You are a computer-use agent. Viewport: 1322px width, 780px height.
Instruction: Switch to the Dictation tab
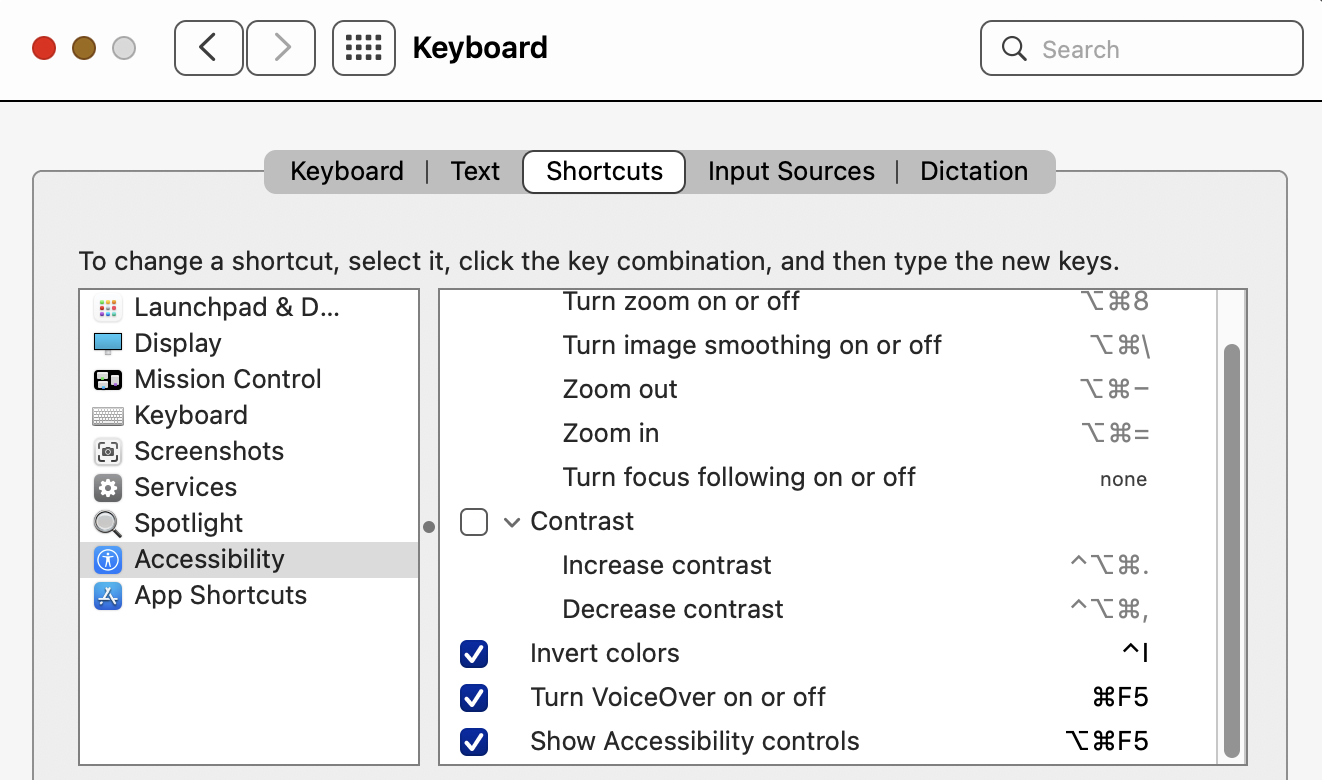(974, 172)
